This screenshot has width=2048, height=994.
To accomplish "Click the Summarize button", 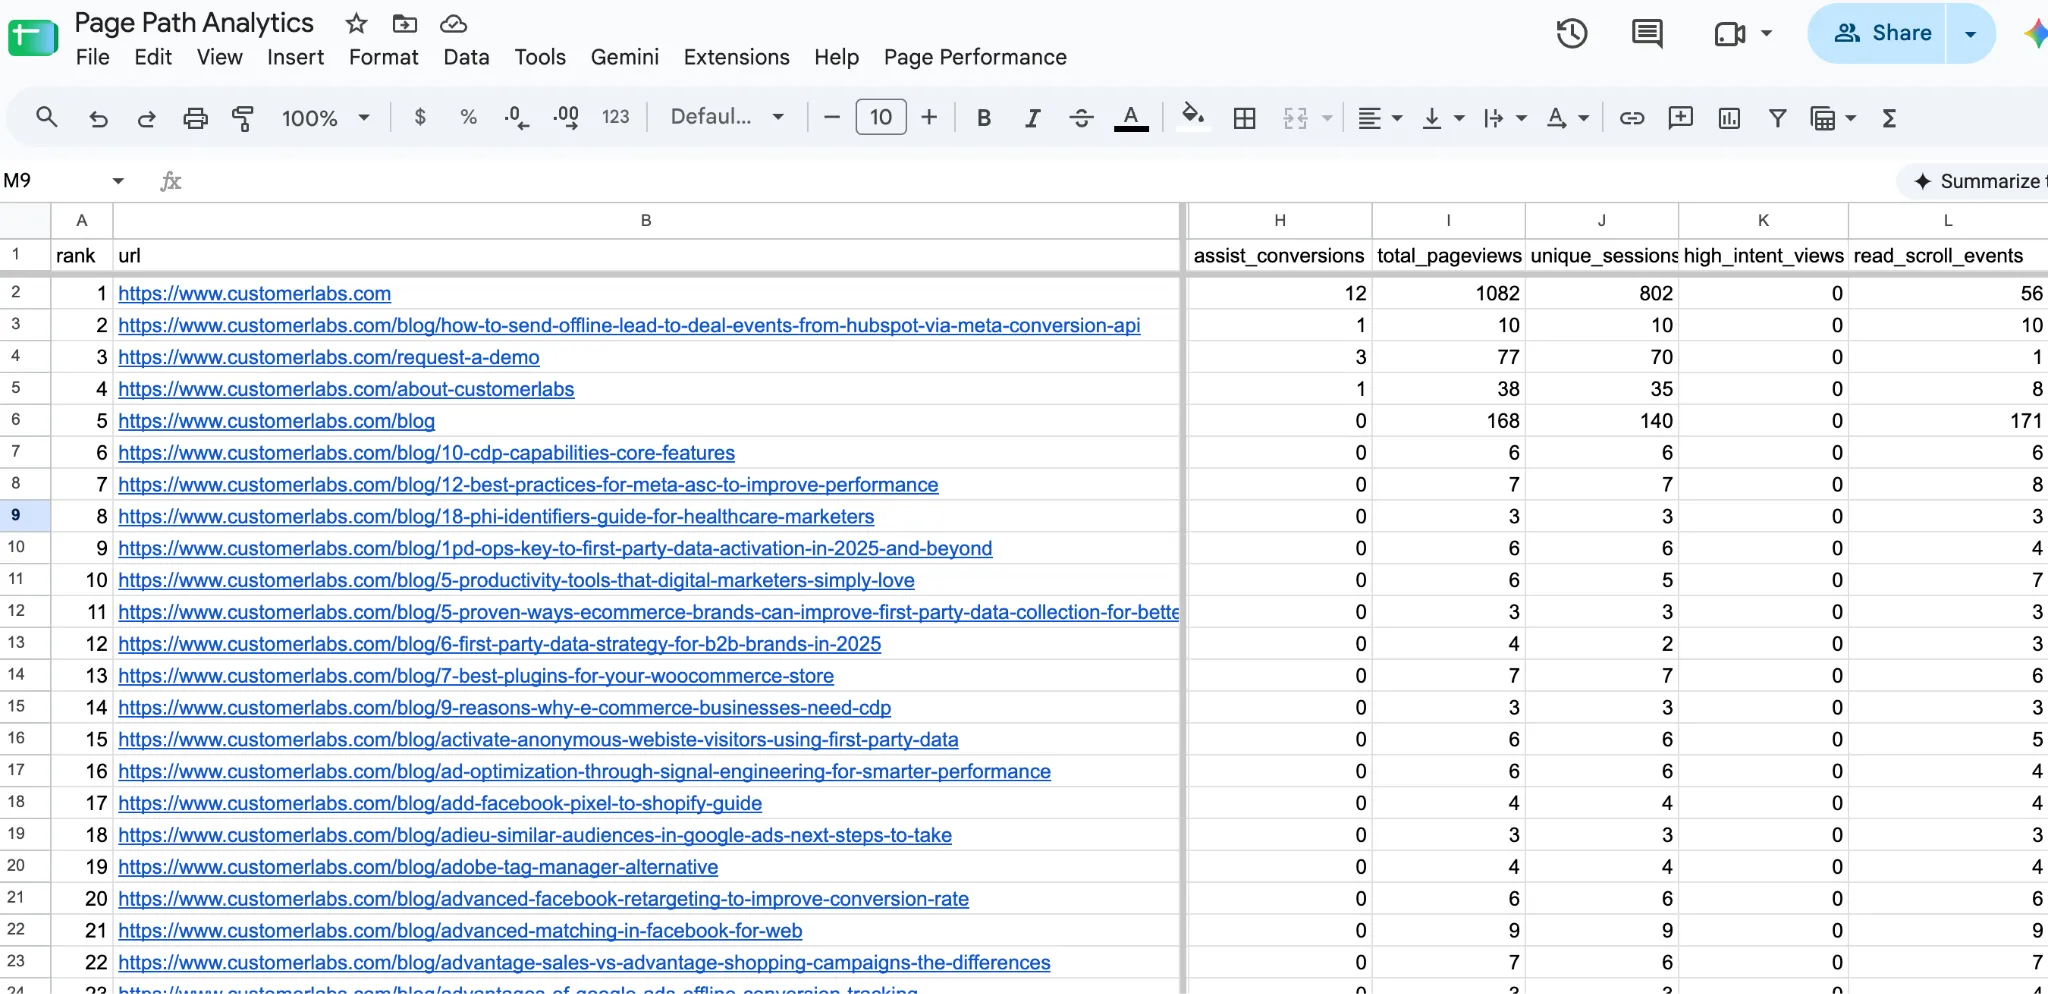I will pos(1975,181).
